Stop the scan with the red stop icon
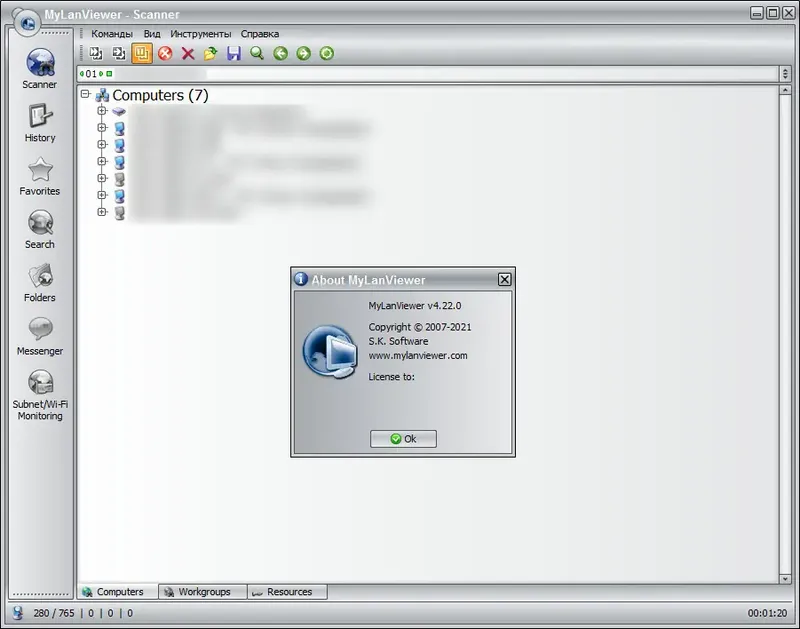 click(165, 53)
